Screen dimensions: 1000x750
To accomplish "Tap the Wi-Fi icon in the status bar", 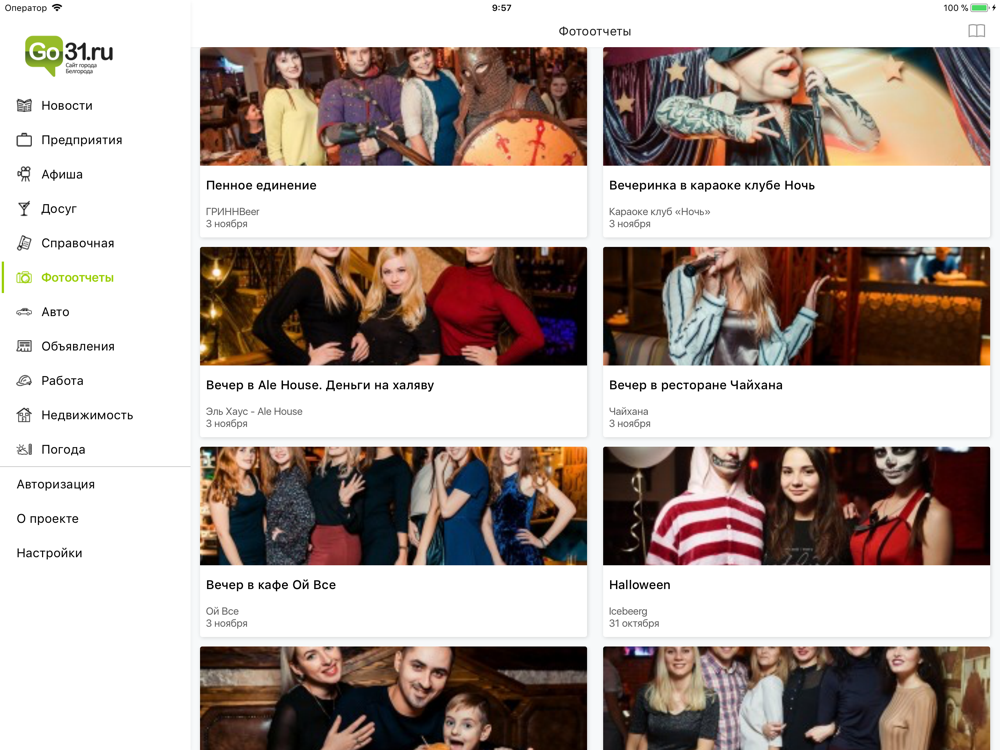I will point(57,8).
